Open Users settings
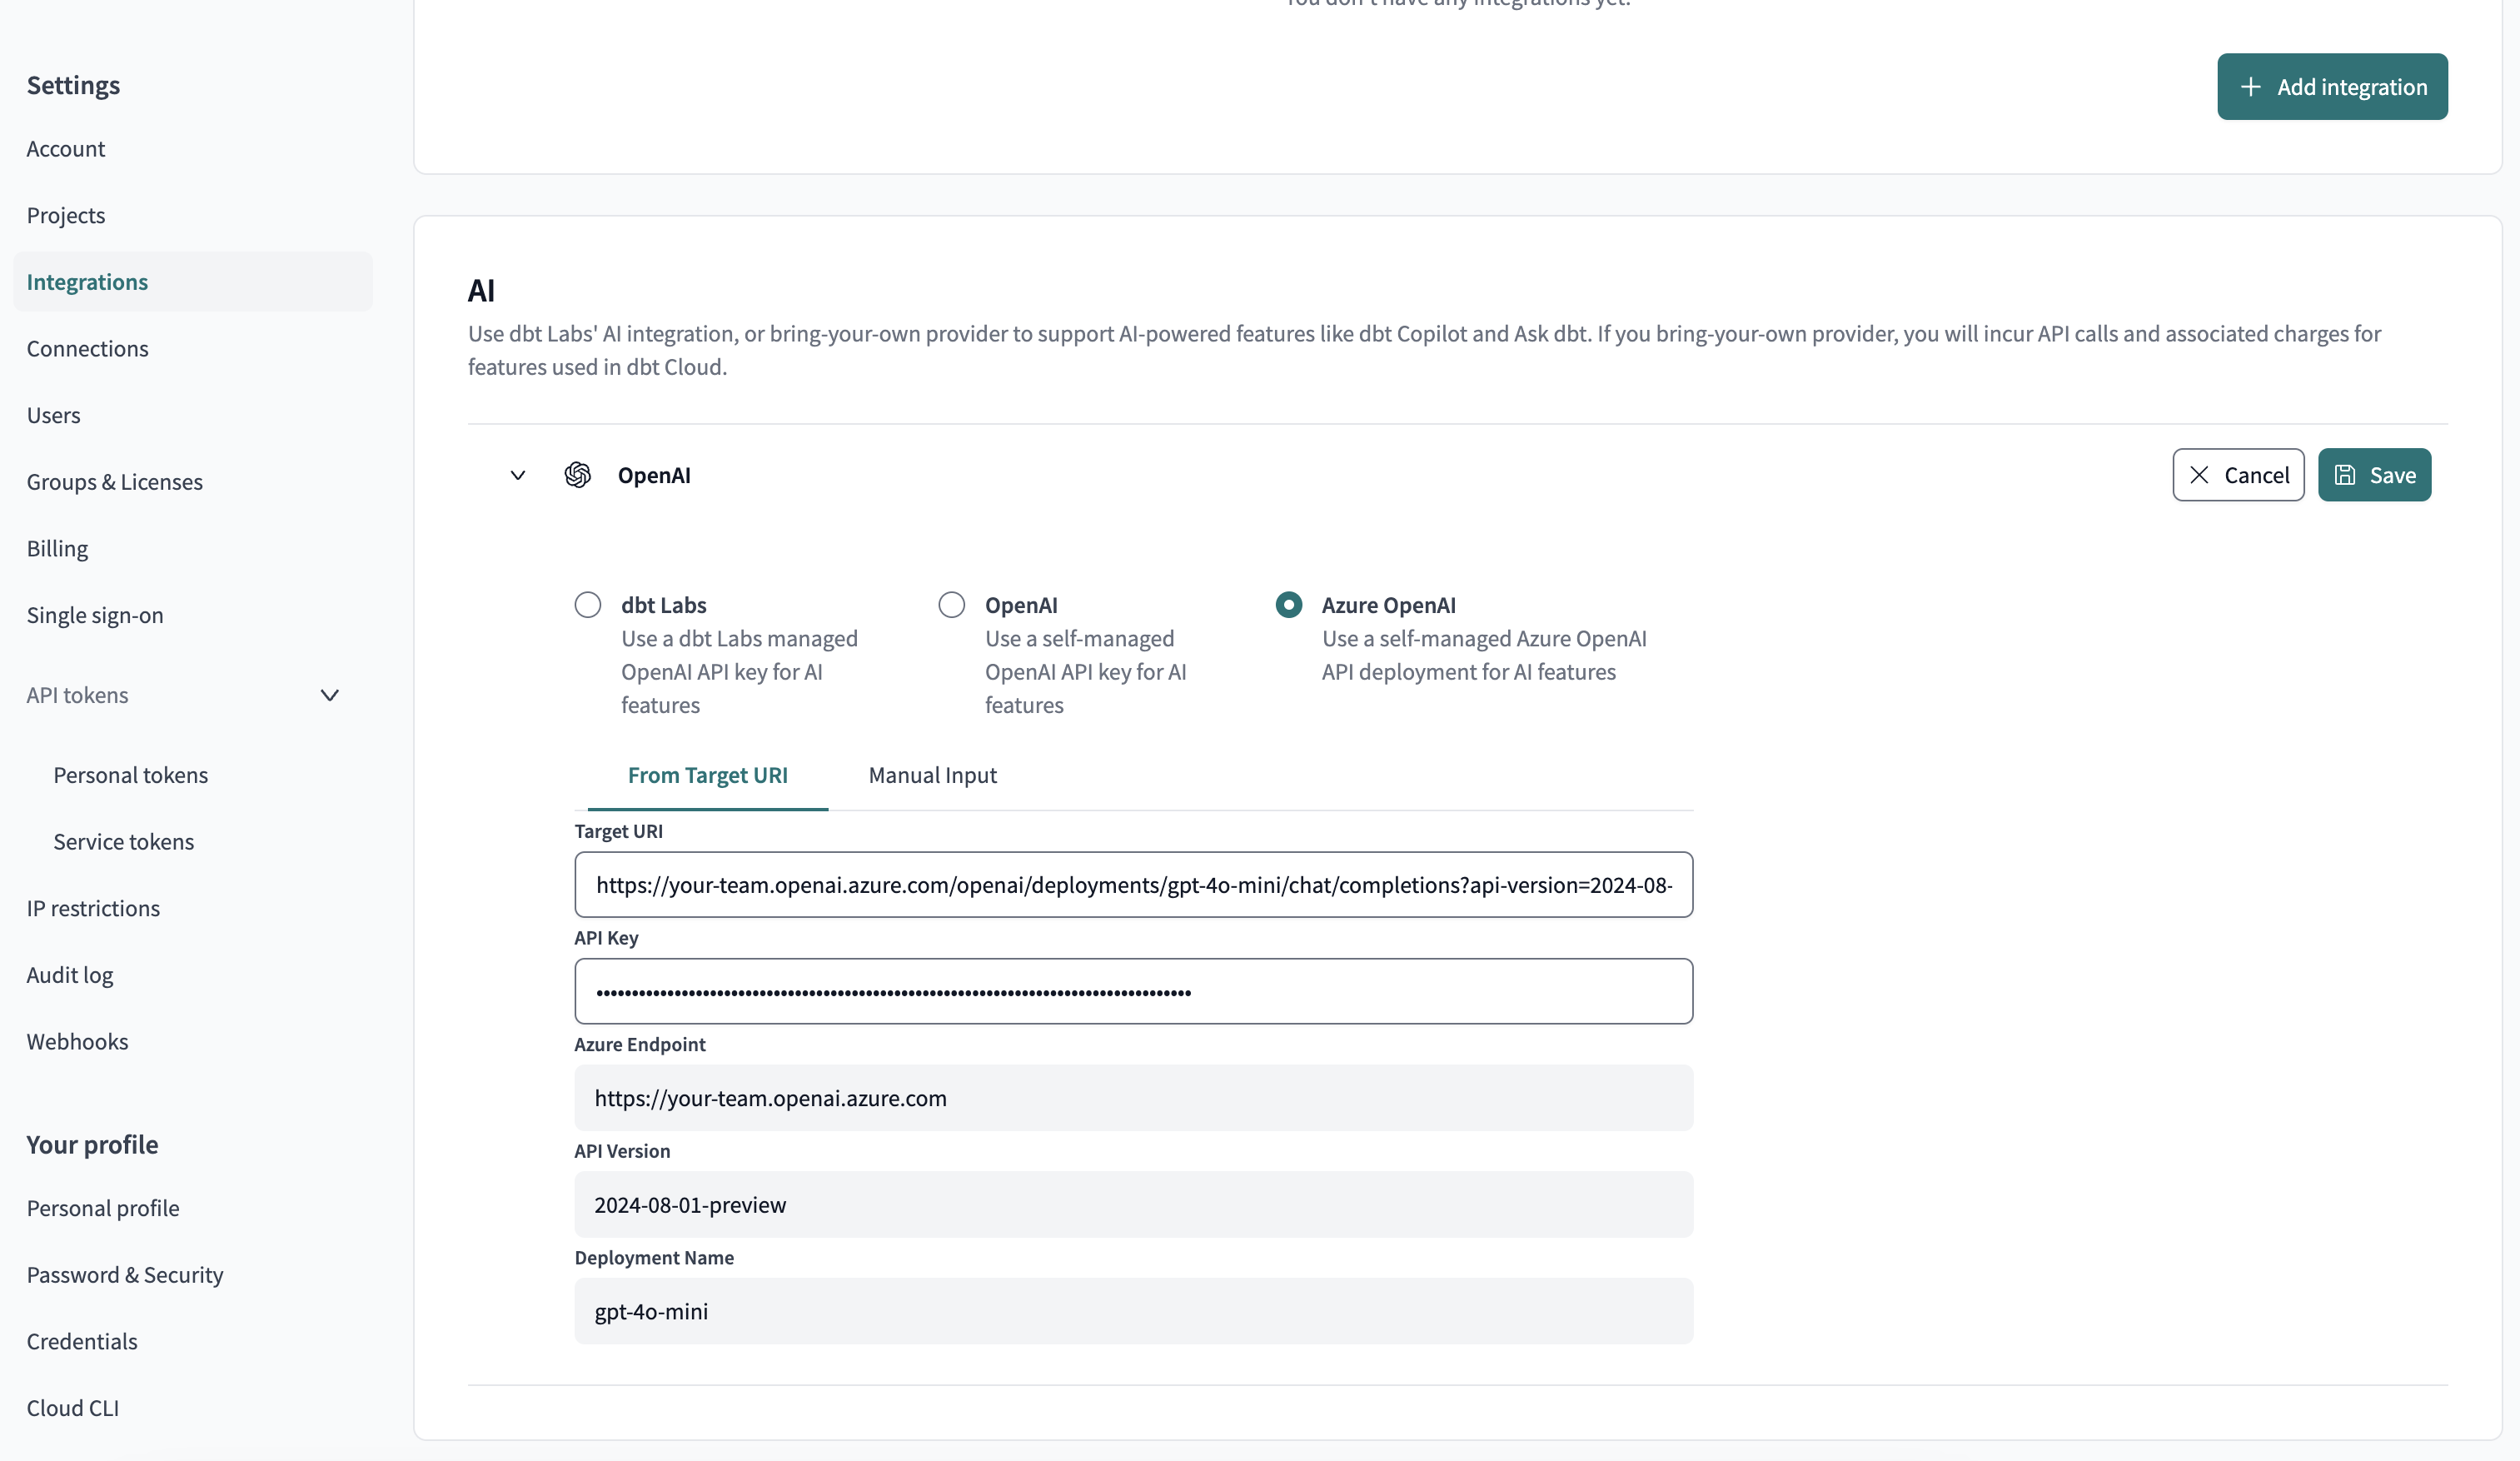This screenshot has height=1461, width=2520. tap(54, 415)
